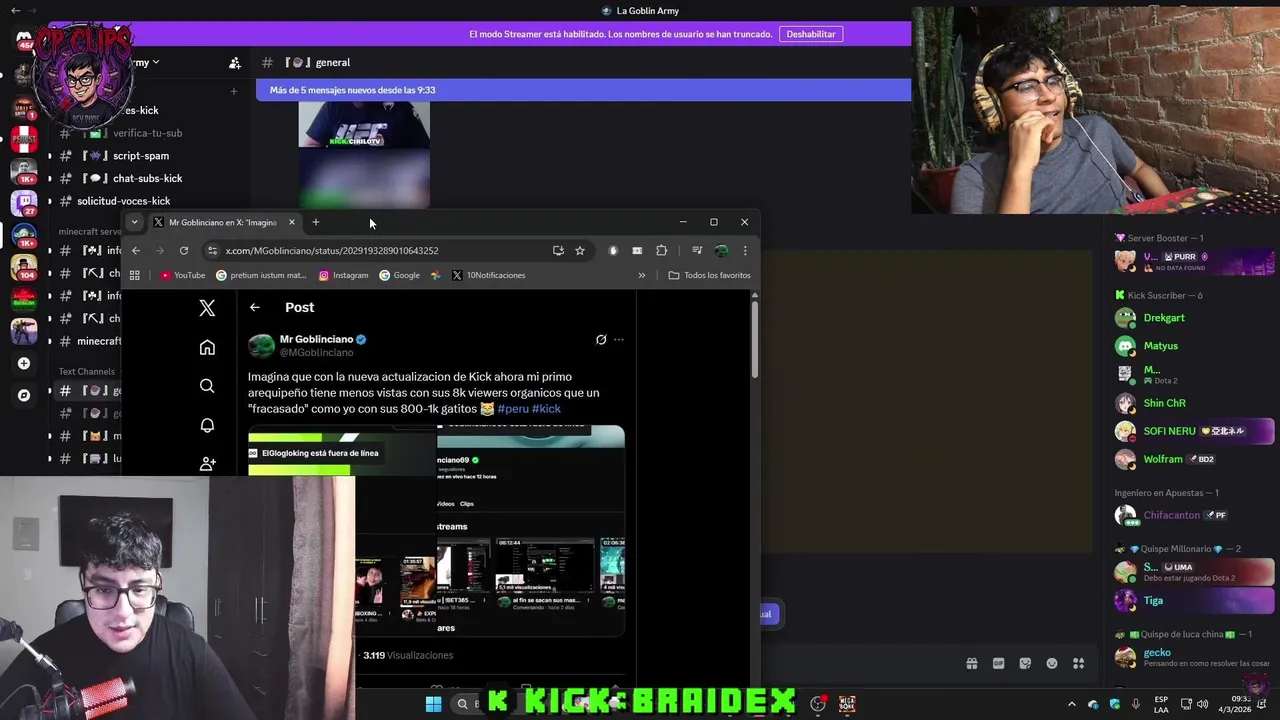The width and height of the screenshot is (1280, 720).
Task: Click Chrome's profile avatar icon
Action: pyautogui.click(x=721, y=250)
